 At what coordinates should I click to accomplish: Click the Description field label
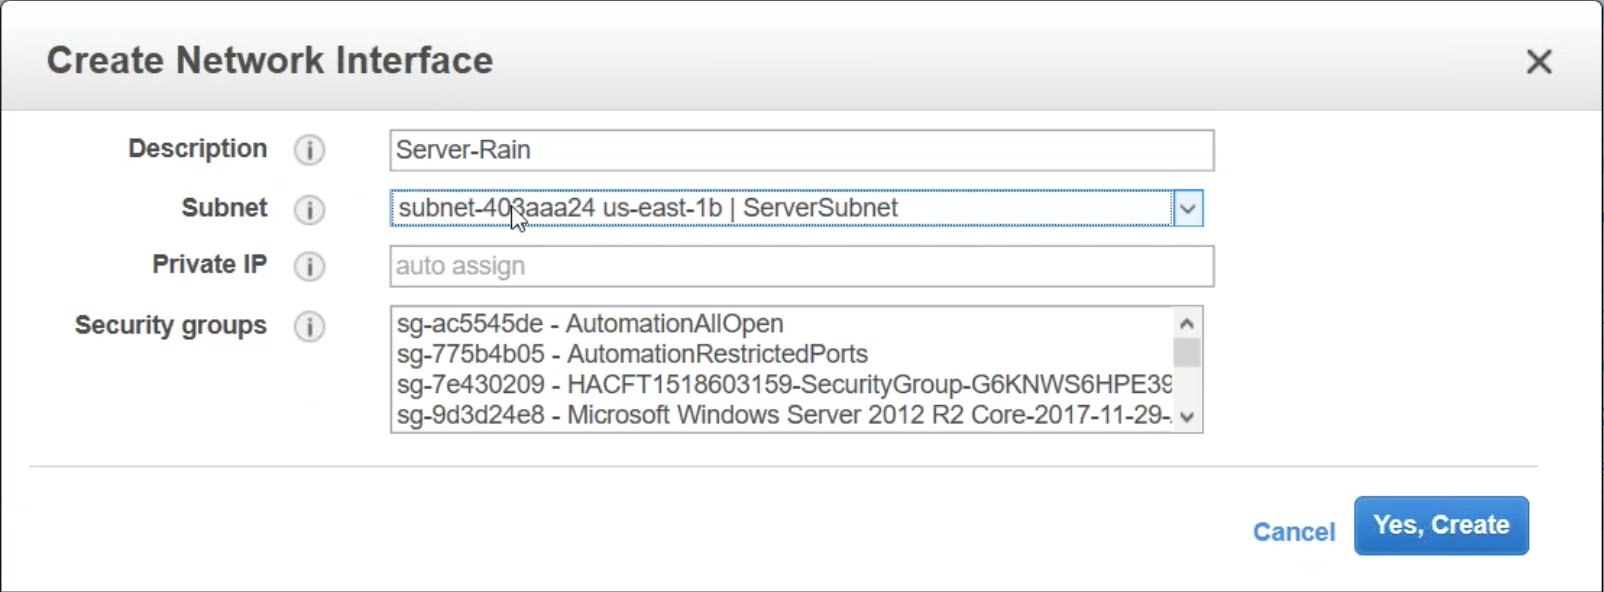[x=197, y=149]
